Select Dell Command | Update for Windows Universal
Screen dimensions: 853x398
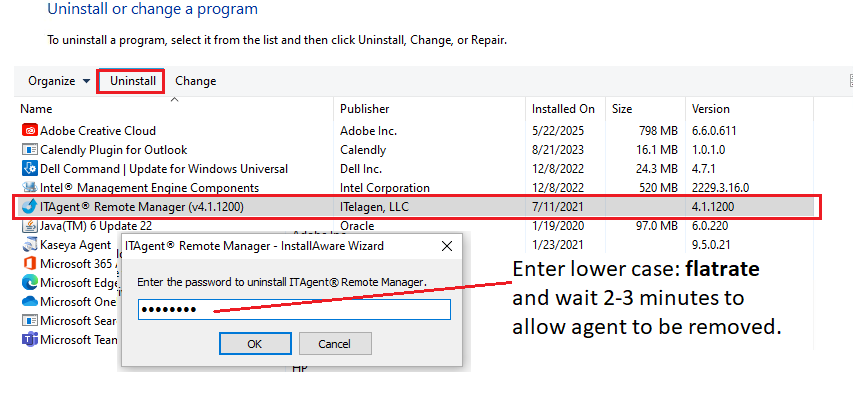tap(416, 169)
